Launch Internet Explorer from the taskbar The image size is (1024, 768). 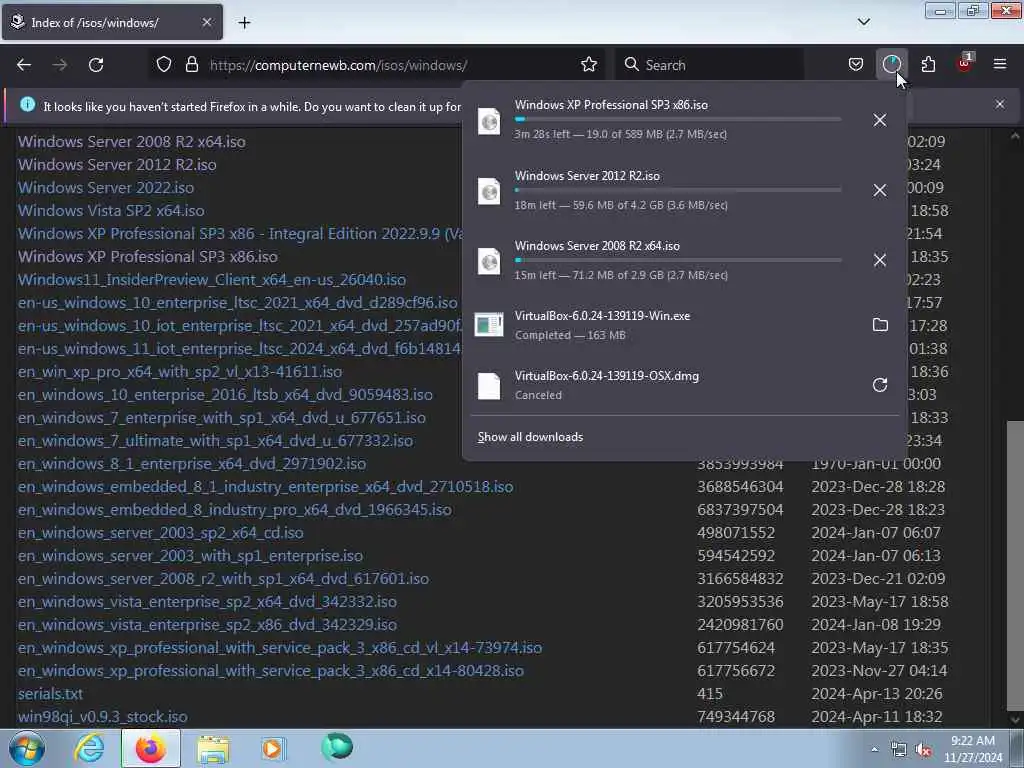tap(89, 748)
